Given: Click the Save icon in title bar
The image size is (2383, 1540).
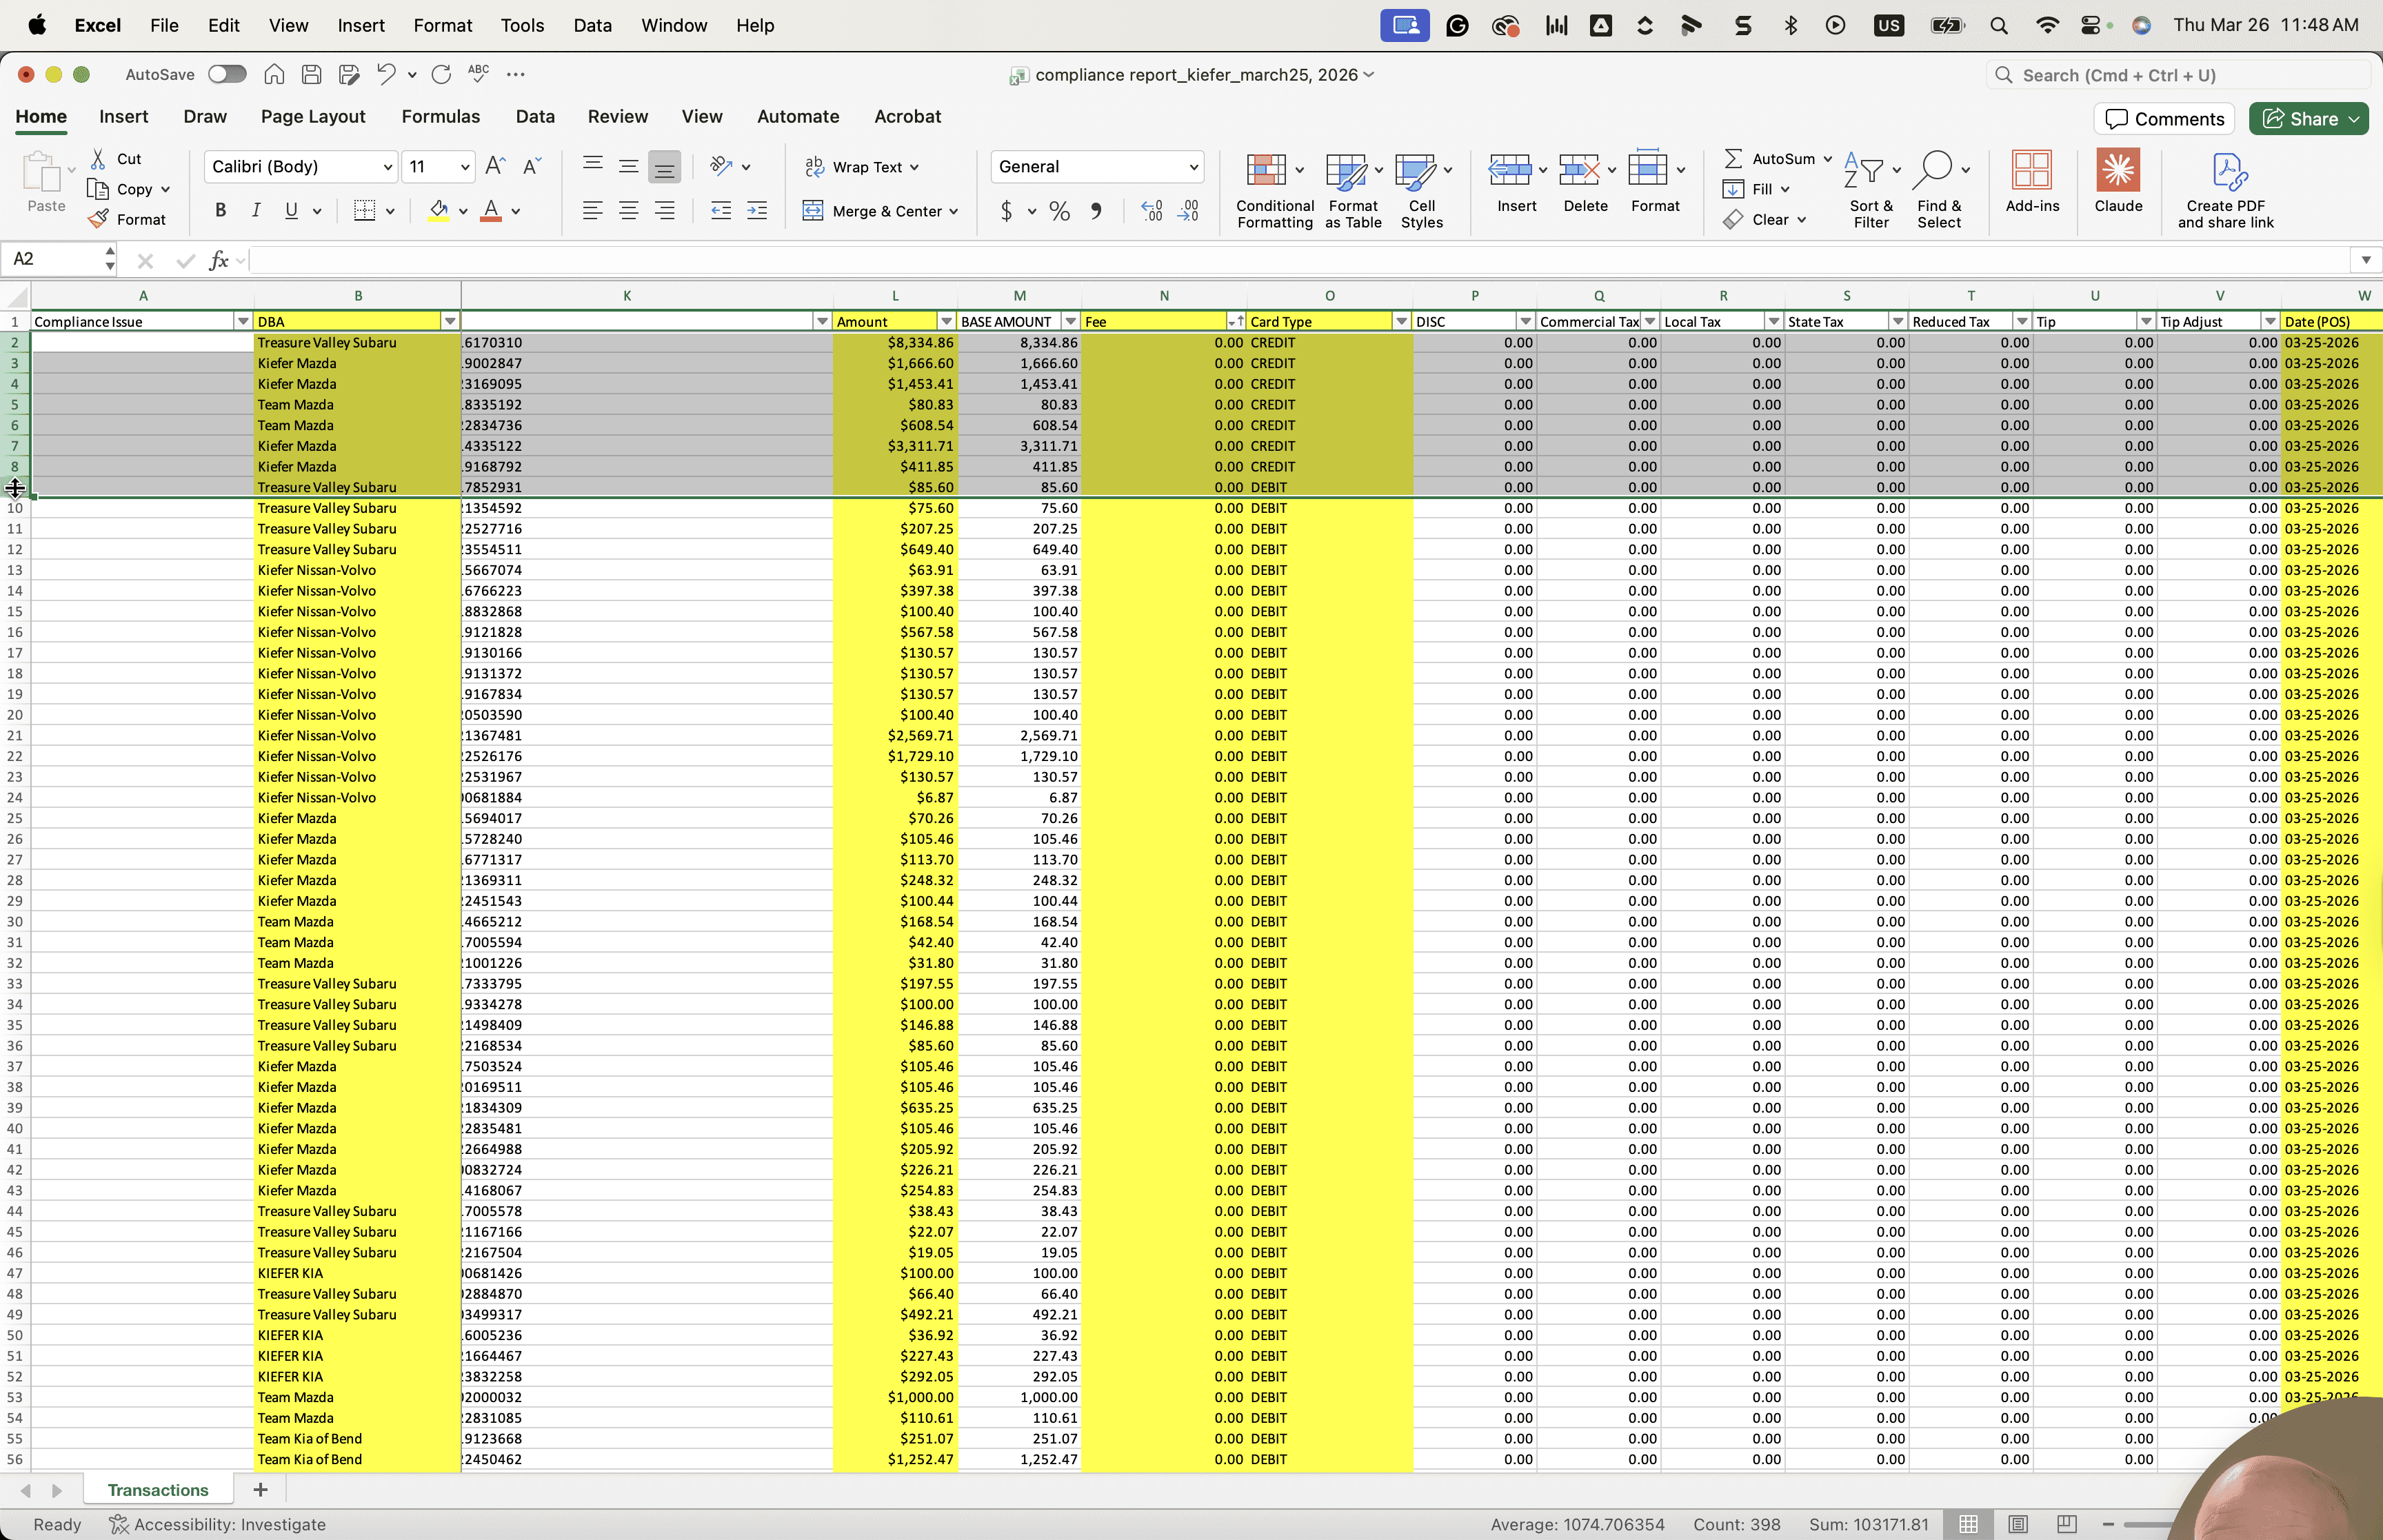Looking at the screenshot, I should tap(312, 74).
